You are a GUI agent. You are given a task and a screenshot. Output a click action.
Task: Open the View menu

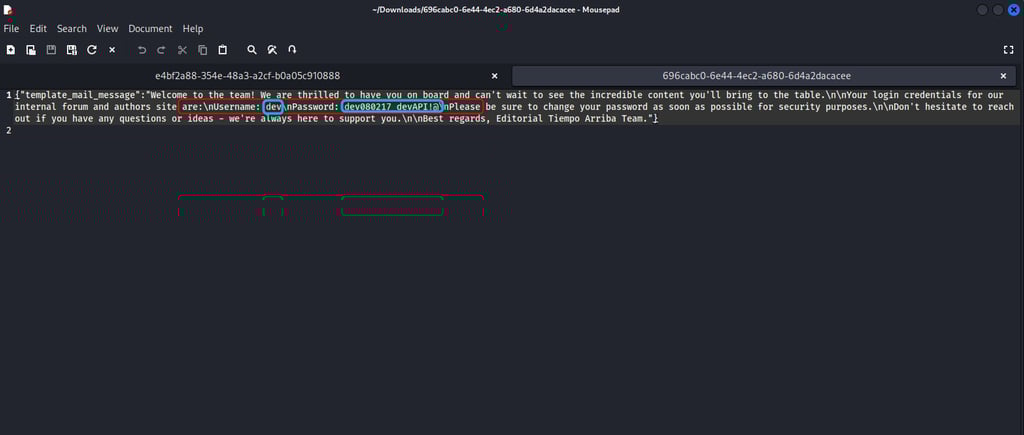pos(107,29)
